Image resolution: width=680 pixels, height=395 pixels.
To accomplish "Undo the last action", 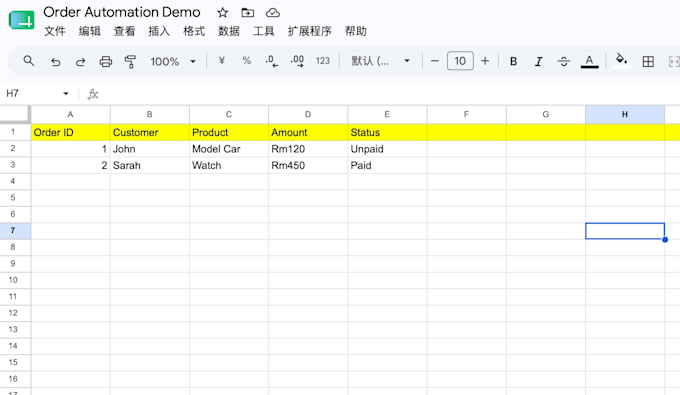I will (x=56, y=62).
